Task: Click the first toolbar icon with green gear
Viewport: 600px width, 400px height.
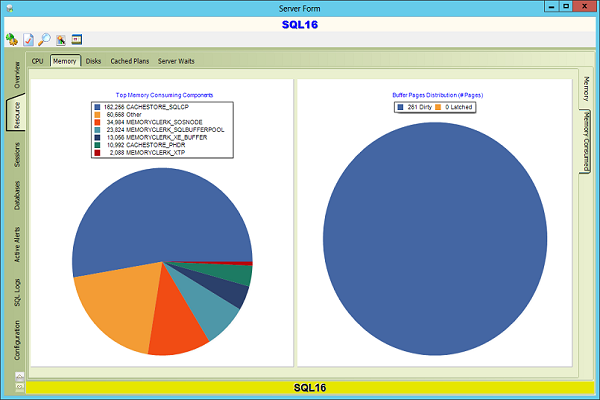Action: pyautogui.click(x=12, y=39)
